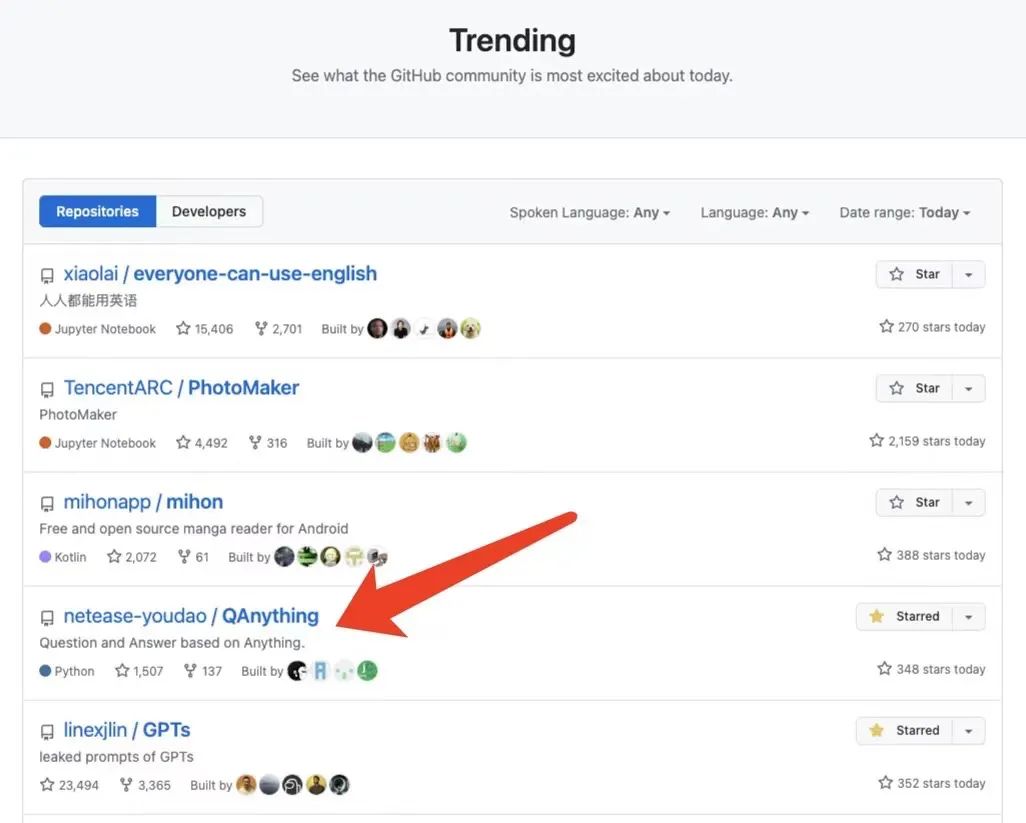Viewport: 1026px width, 823px height.
Task: Open netease-youdao / QAnything repository link
Action: tap(191, 616)
